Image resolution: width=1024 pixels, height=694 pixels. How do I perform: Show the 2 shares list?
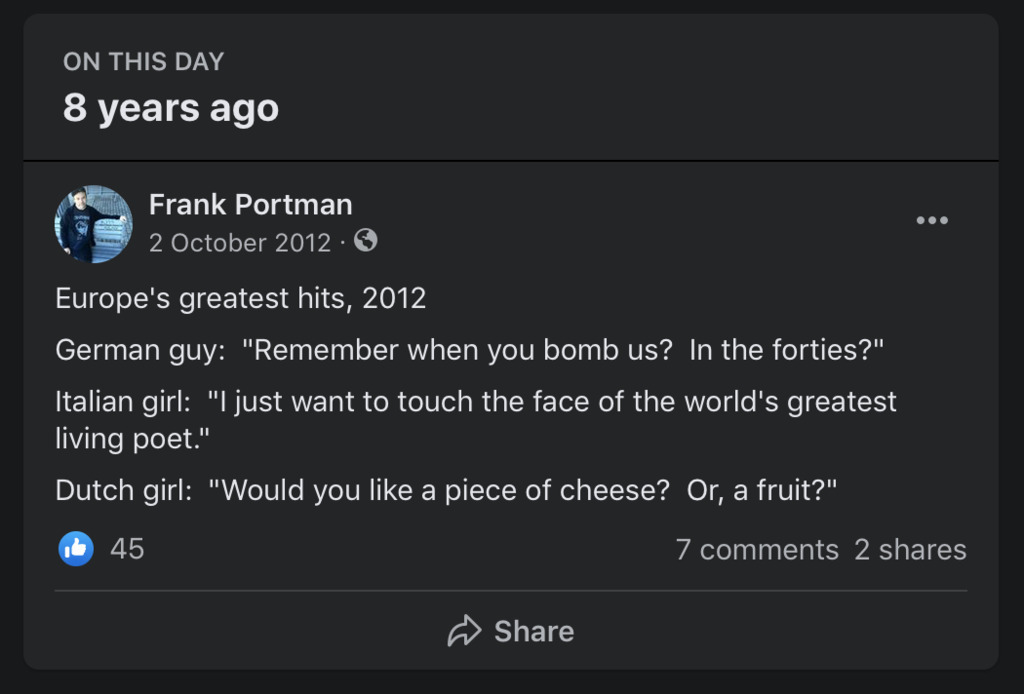[x=910, y=549]
